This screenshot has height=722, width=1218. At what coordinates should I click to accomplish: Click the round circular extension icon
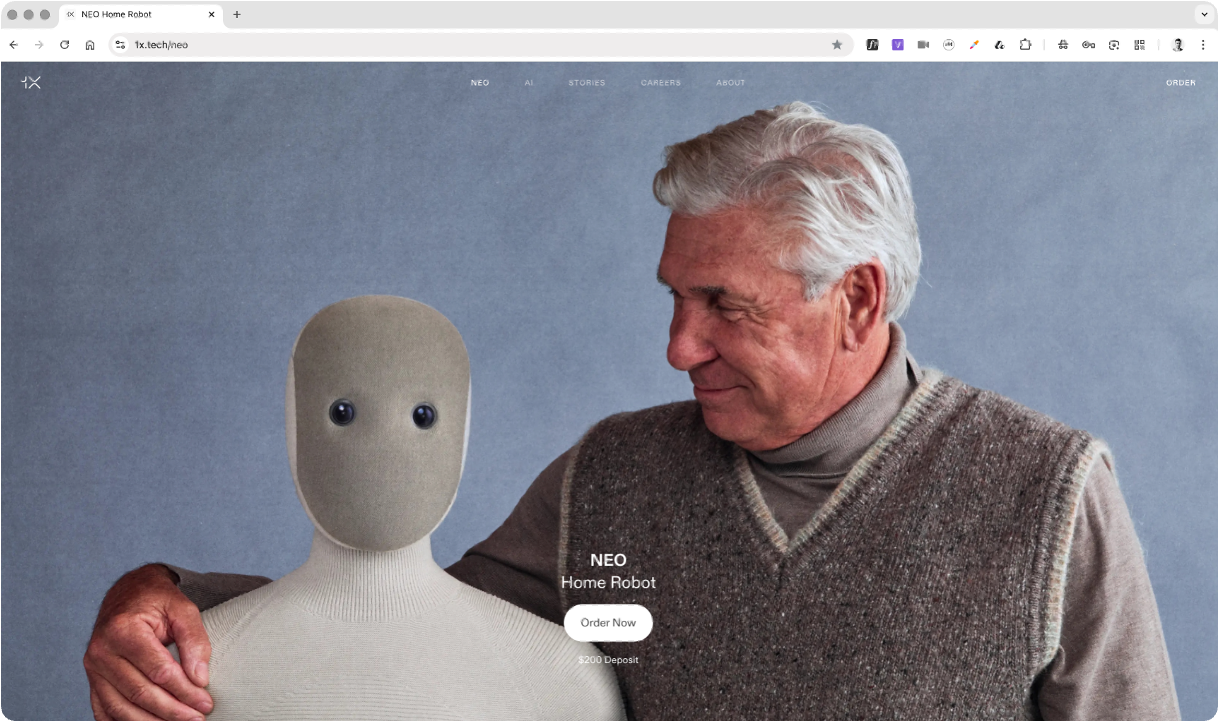[x=948, y=45]
